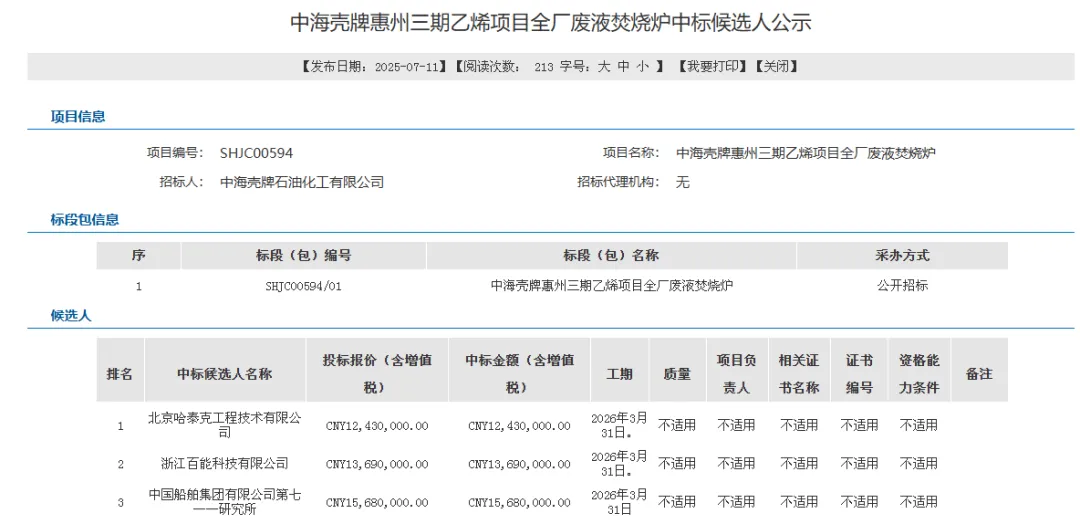The height and width of the screenshot is (524, 1080).
Task: Set font size to 小 (small)
Action: (642, 67)
